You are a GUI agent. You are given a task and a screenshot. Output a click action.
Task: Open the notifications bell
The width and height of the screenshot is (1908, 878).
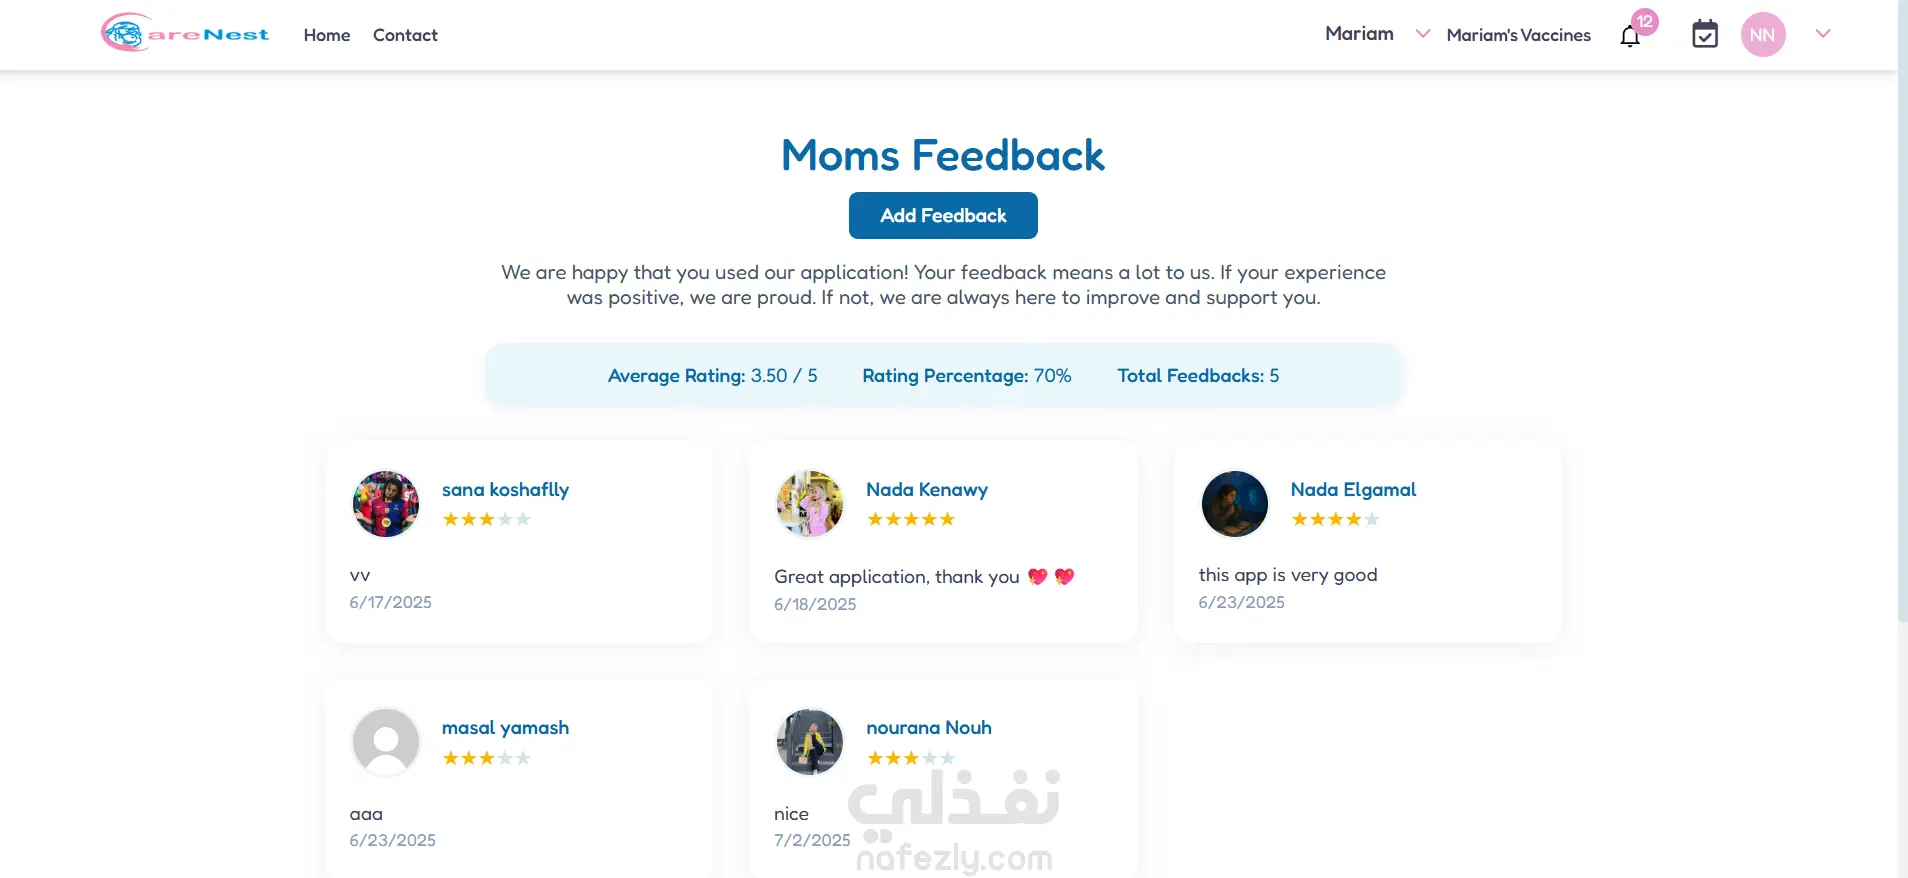1630,37
